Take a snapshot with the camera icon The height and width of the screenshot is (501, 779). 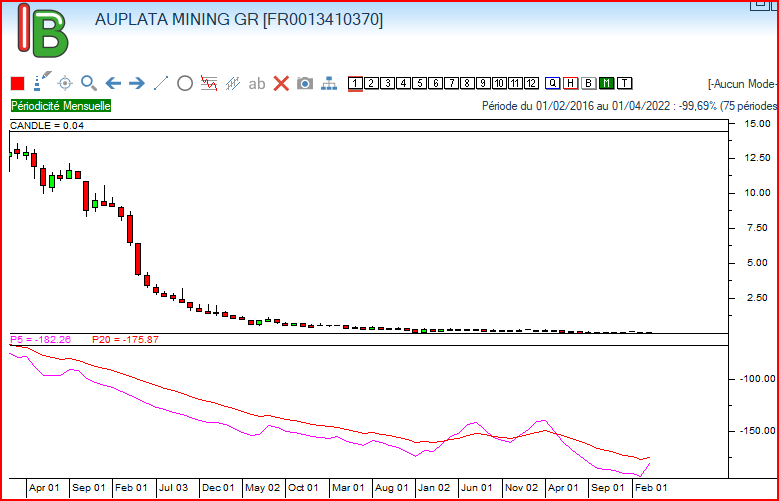305,83
